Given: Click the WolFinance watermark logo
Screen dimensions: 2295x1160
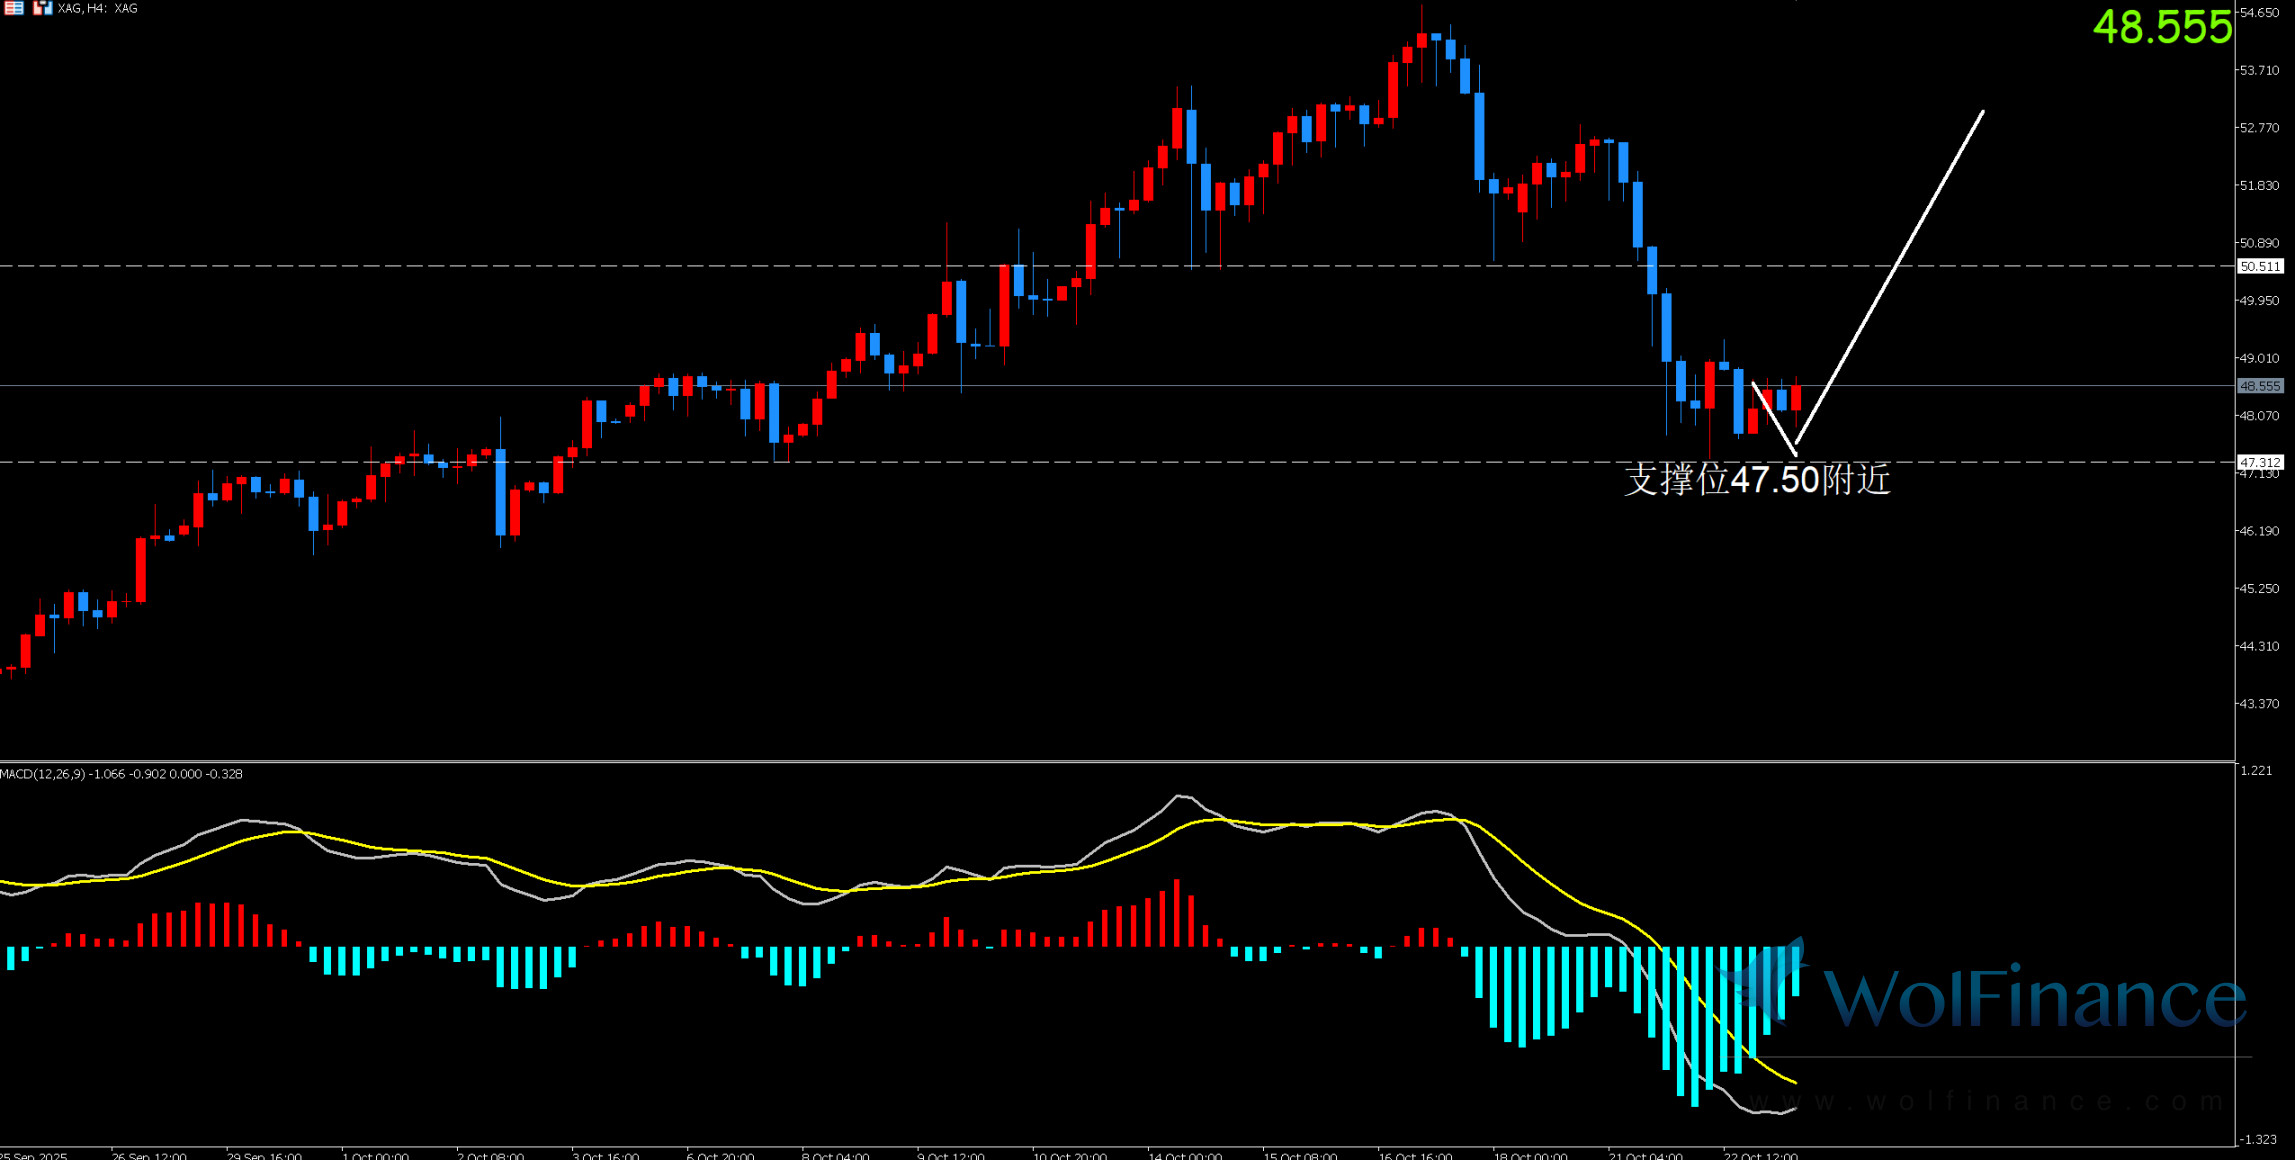Looking at the screenshot, I should 1990,995.
